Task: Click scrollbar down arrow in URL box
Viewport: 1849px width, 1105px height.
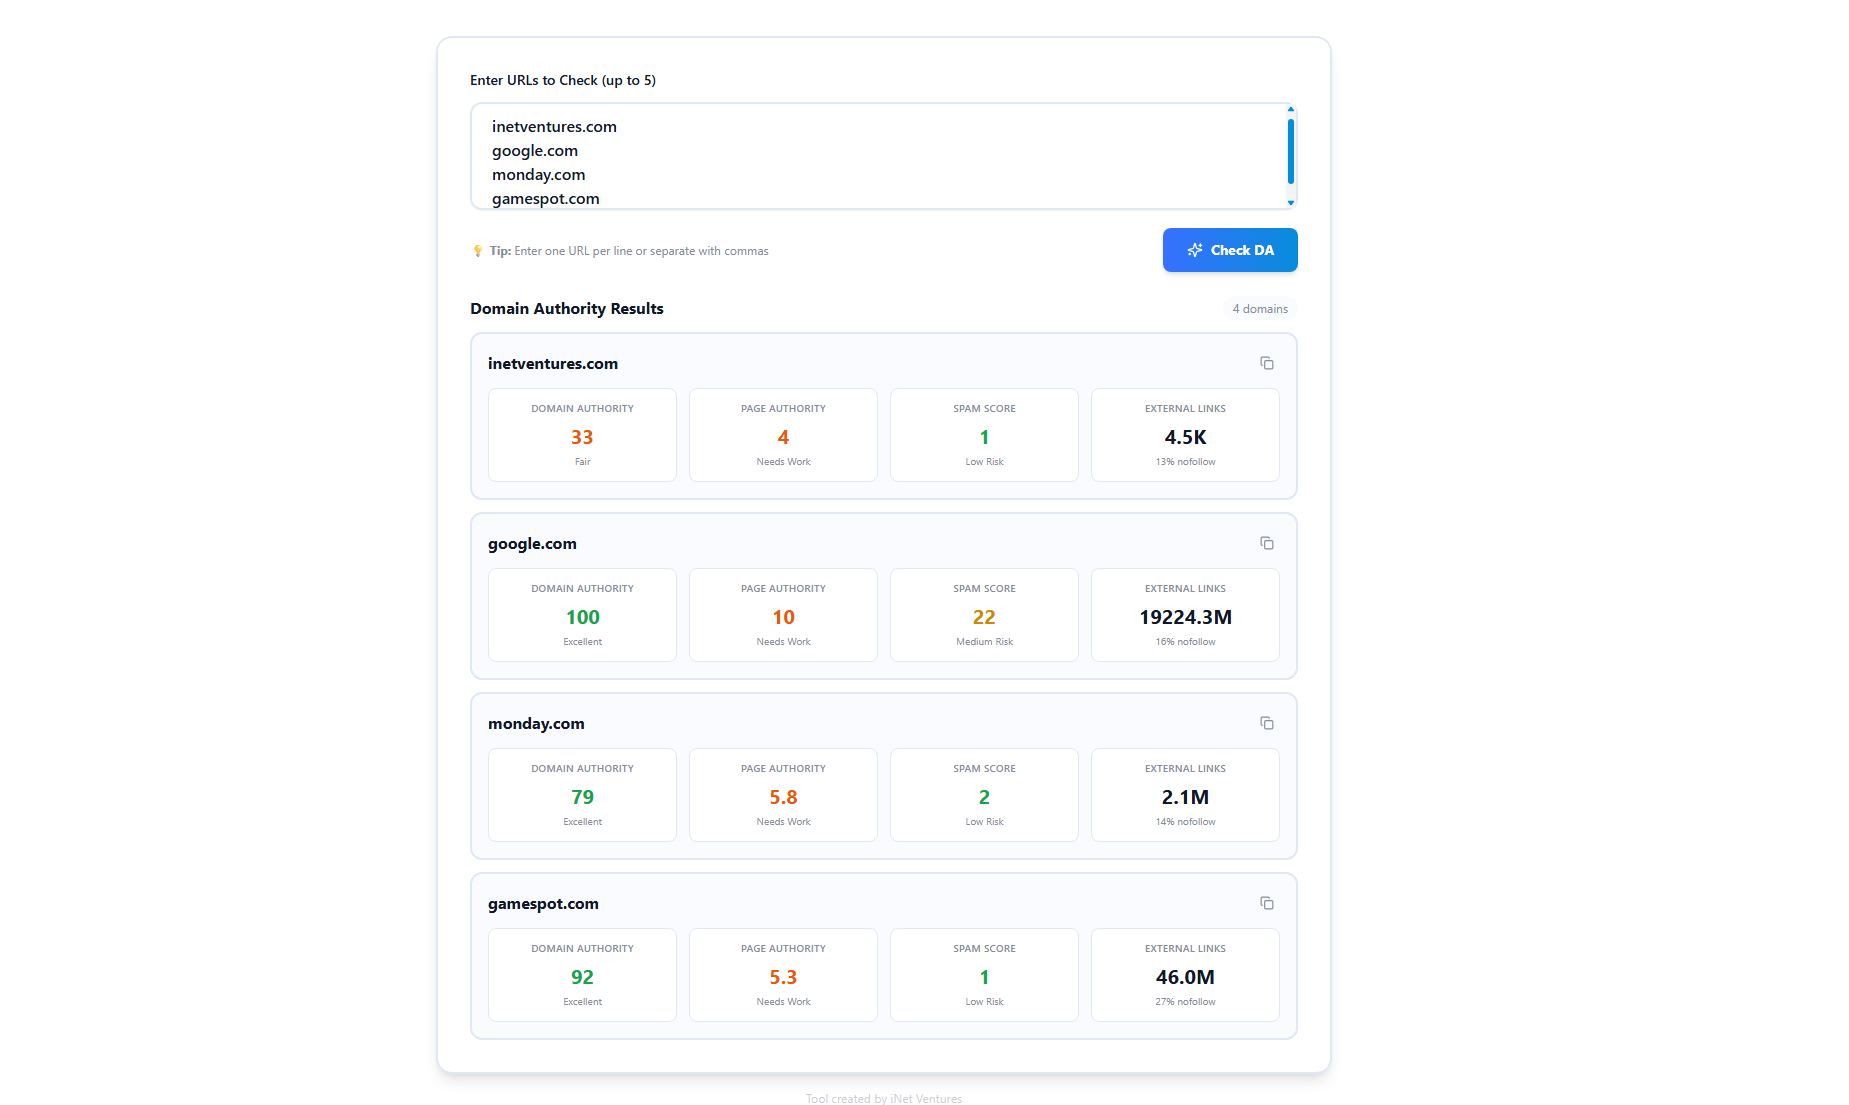Action: pyautogui.click(x=1291, y=203)
